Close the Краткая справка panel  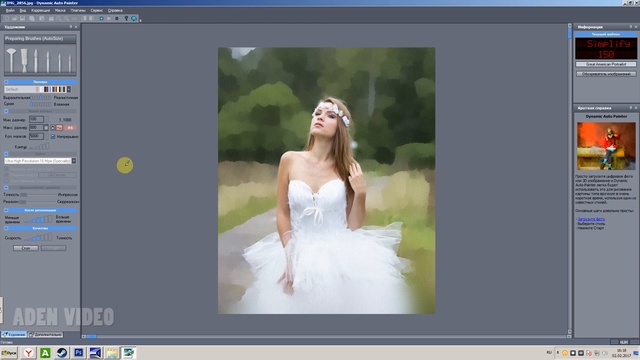(x=636, y=108)
